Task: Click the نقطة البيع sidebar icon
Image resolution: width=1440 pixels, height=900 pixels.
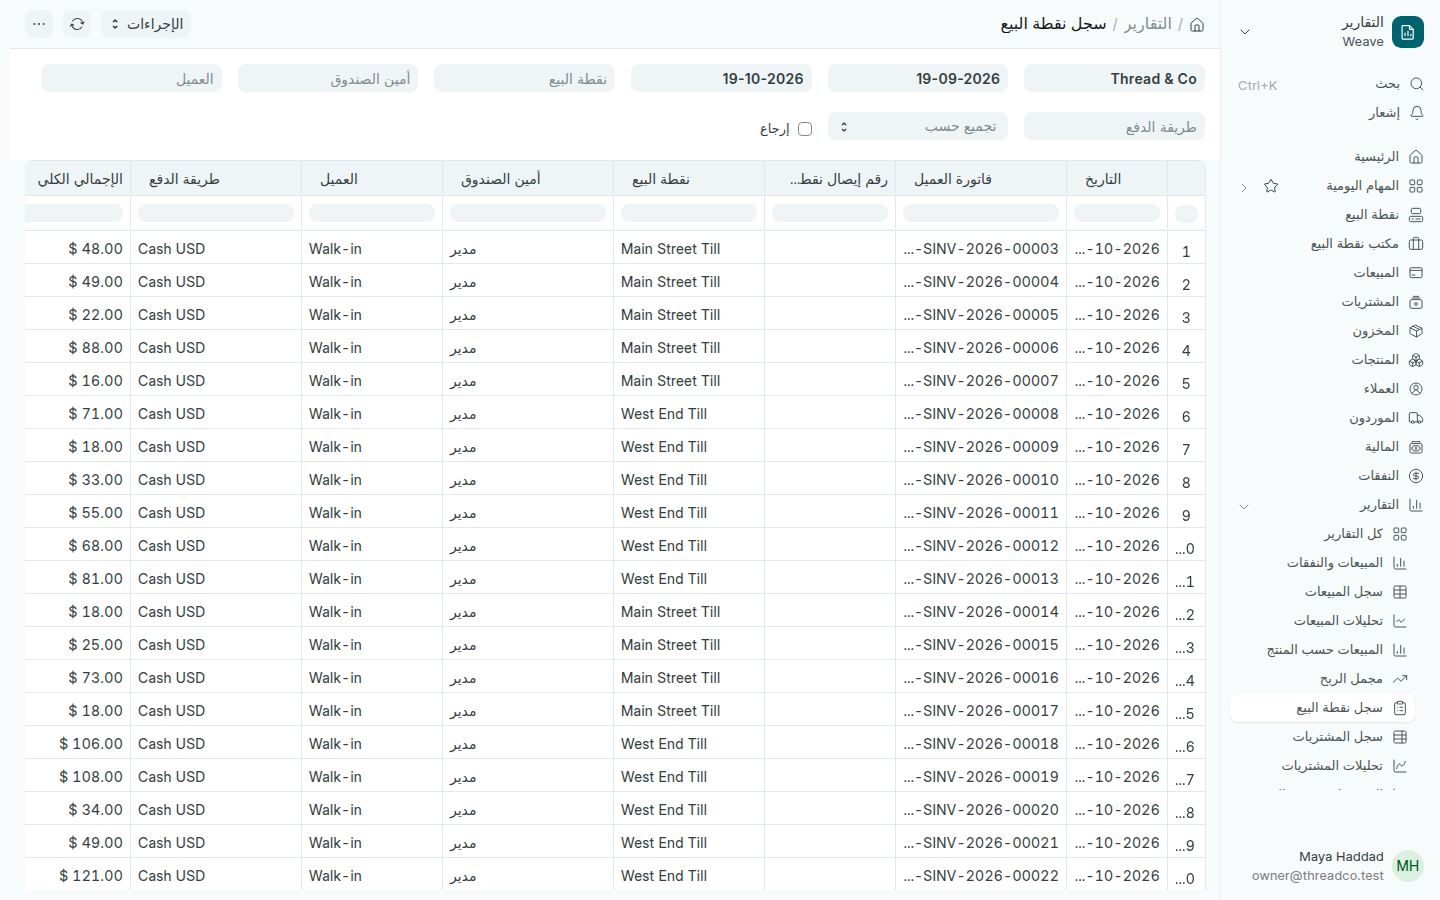Action: coord(1416,215)
